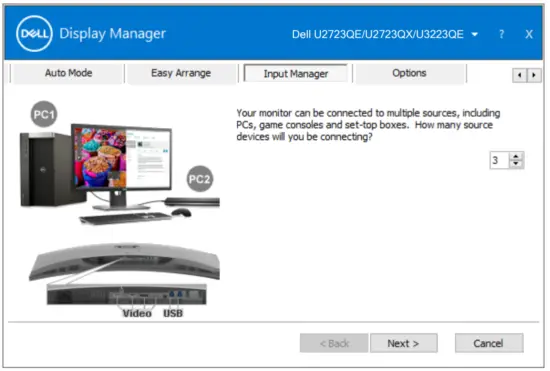Switch to the Auto Mode tab
The height and width of the screenshot is (371, 550).
68,73
